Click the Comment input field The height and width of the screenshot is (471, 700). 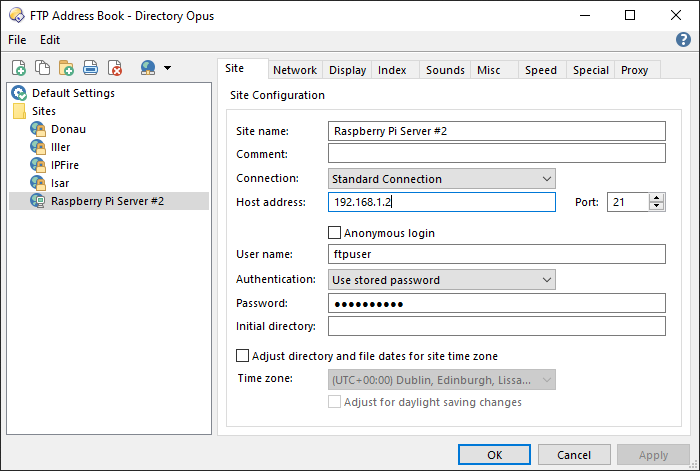[496, 153]
